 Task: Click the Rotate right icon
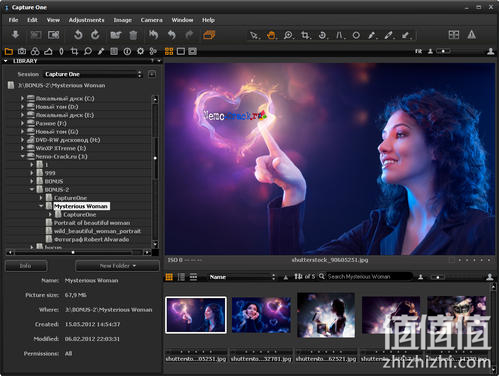(95, 35)
